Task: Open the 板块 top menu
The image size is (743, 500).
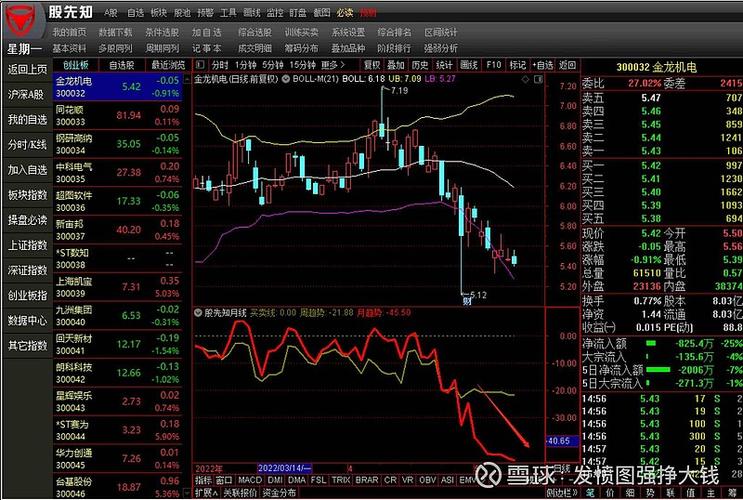Action: click(x=158, y=13)
